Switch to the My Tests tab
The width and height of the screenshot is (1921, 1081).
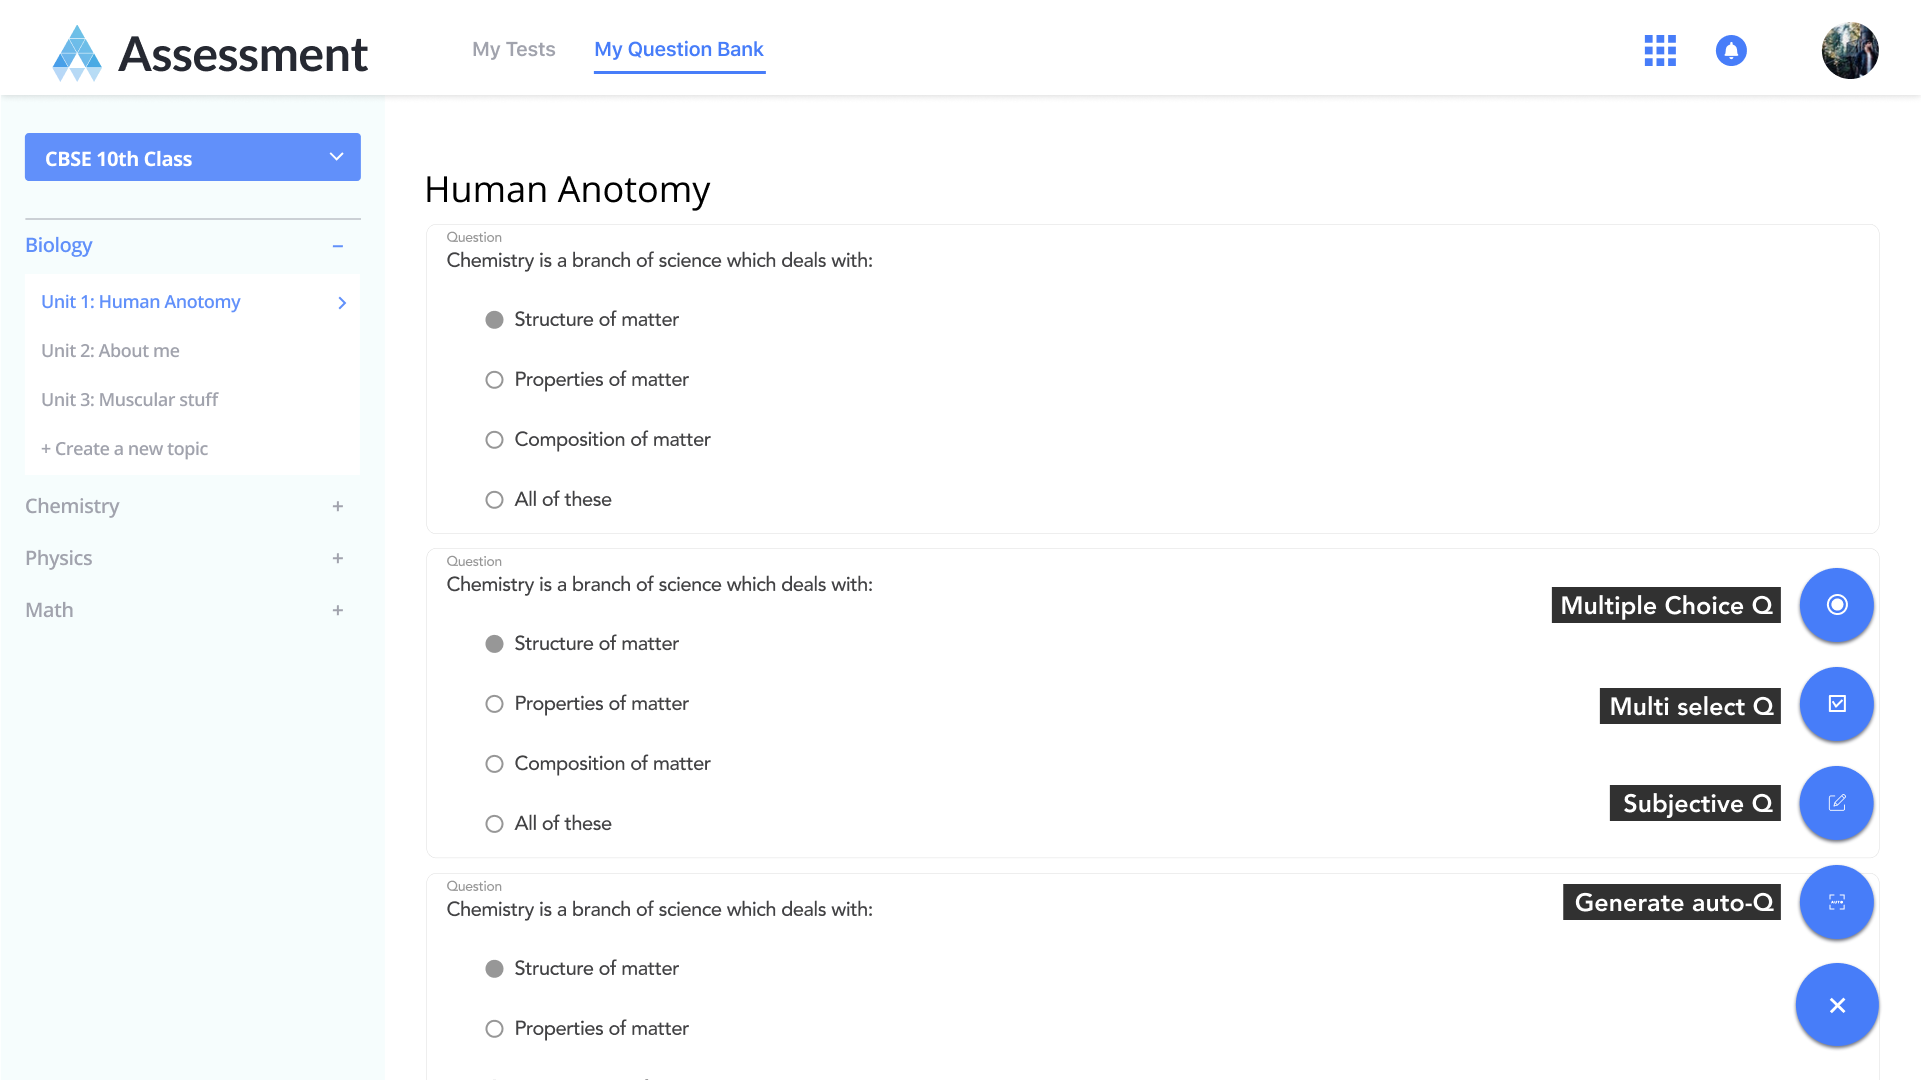point(513,49)
